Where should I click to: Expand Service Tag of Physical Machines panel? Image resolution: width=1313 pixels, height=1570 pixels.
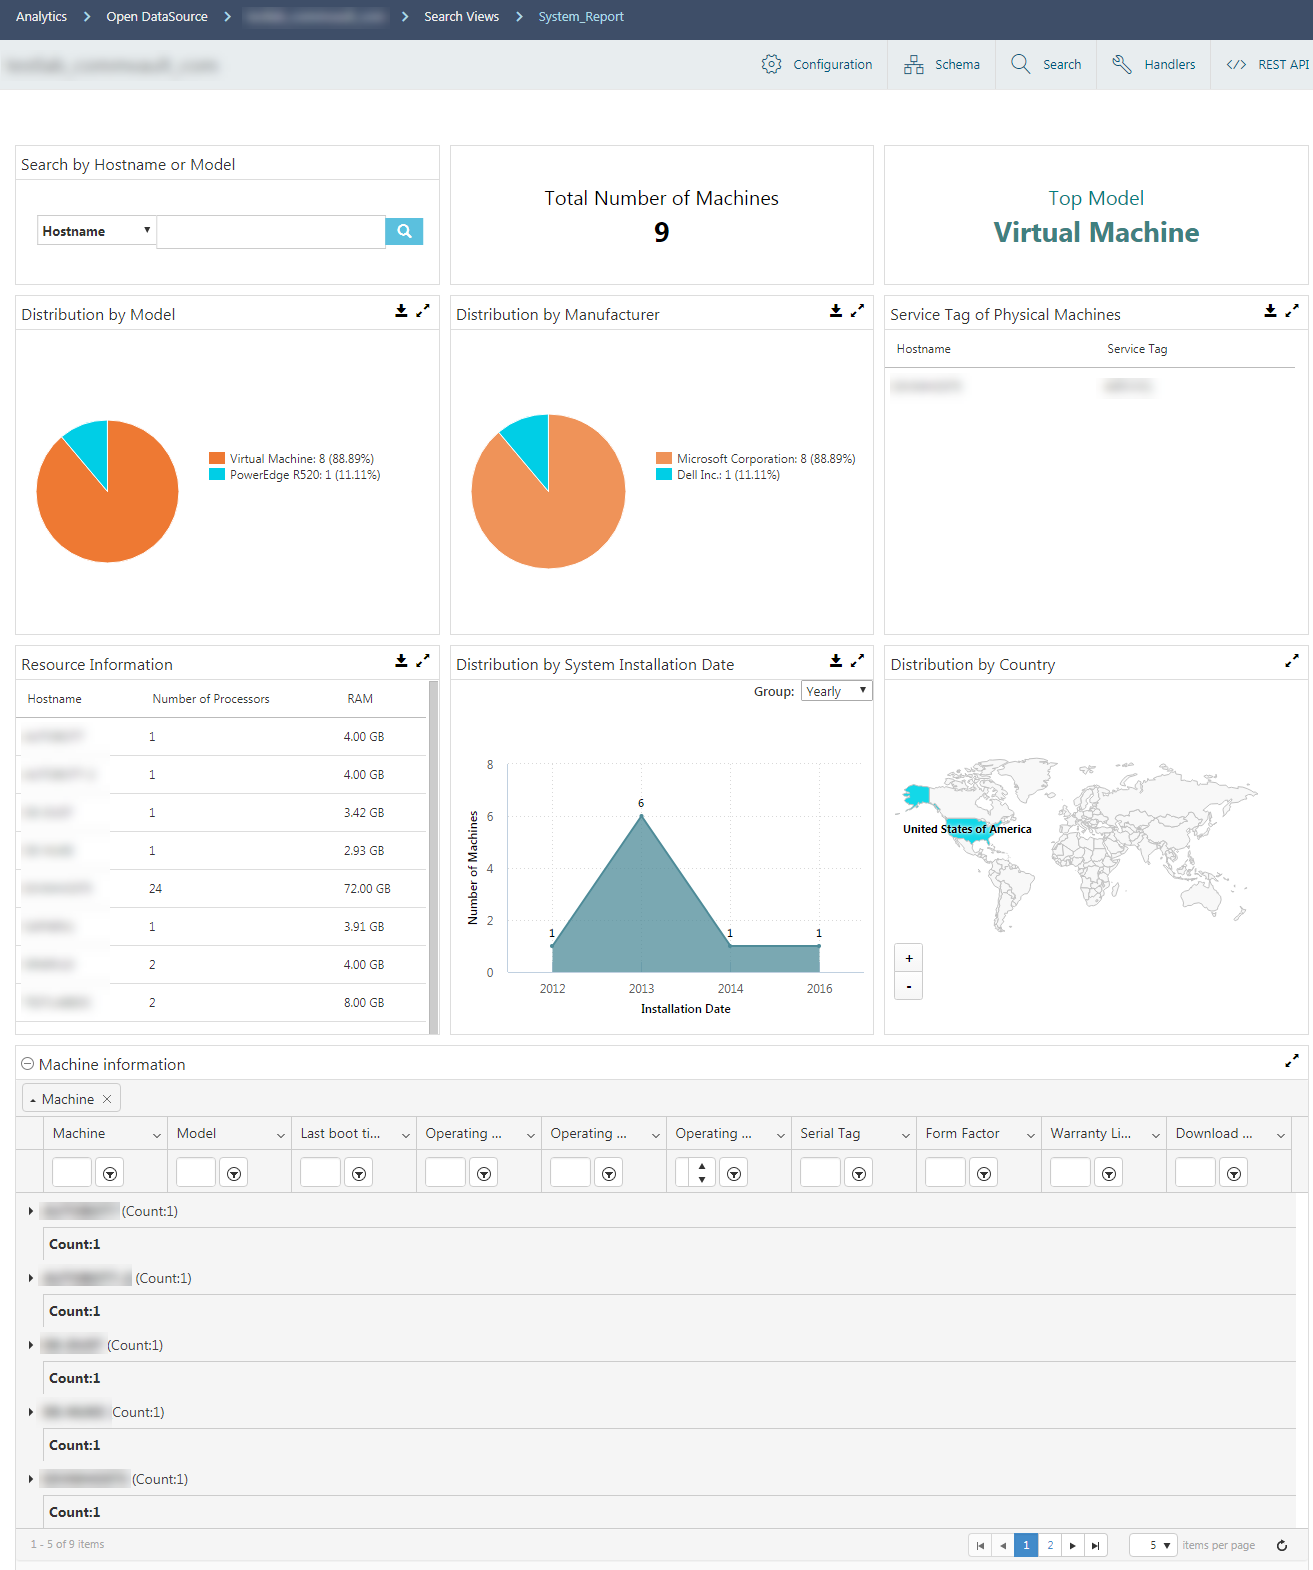pos(1292,311)
